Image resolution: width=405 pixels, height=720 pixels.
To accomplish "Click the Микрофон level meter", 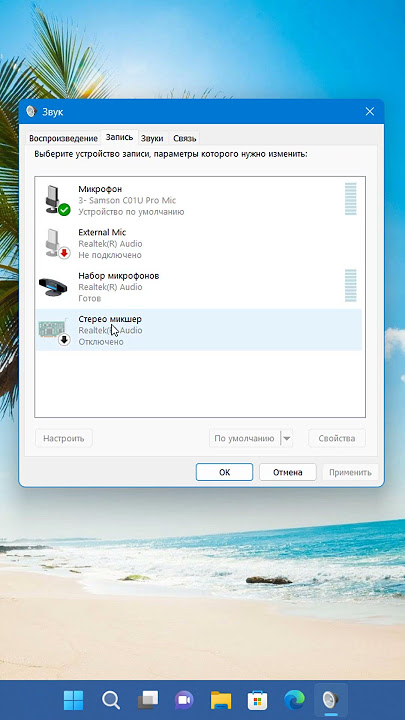I will pyautogui.click(x=350, y=199).
